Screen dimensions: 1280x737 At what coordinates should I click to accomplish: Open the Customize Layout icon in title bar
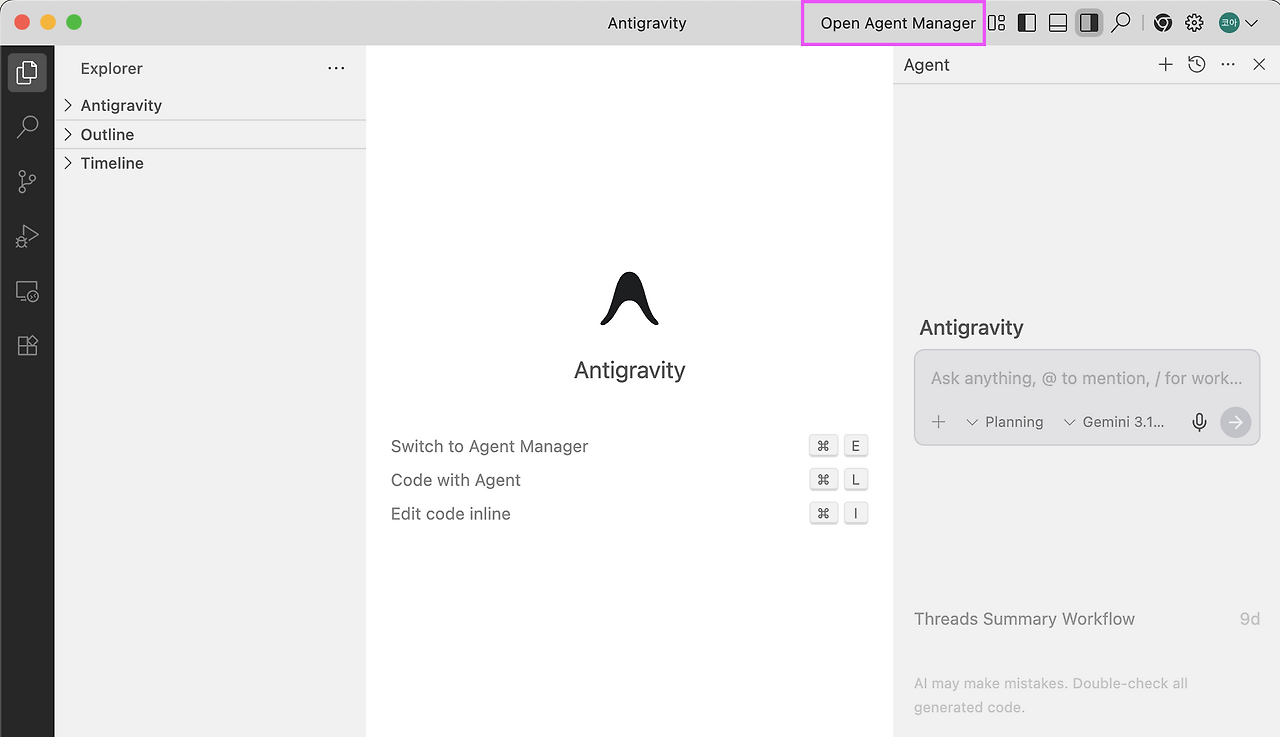point(996,22)
